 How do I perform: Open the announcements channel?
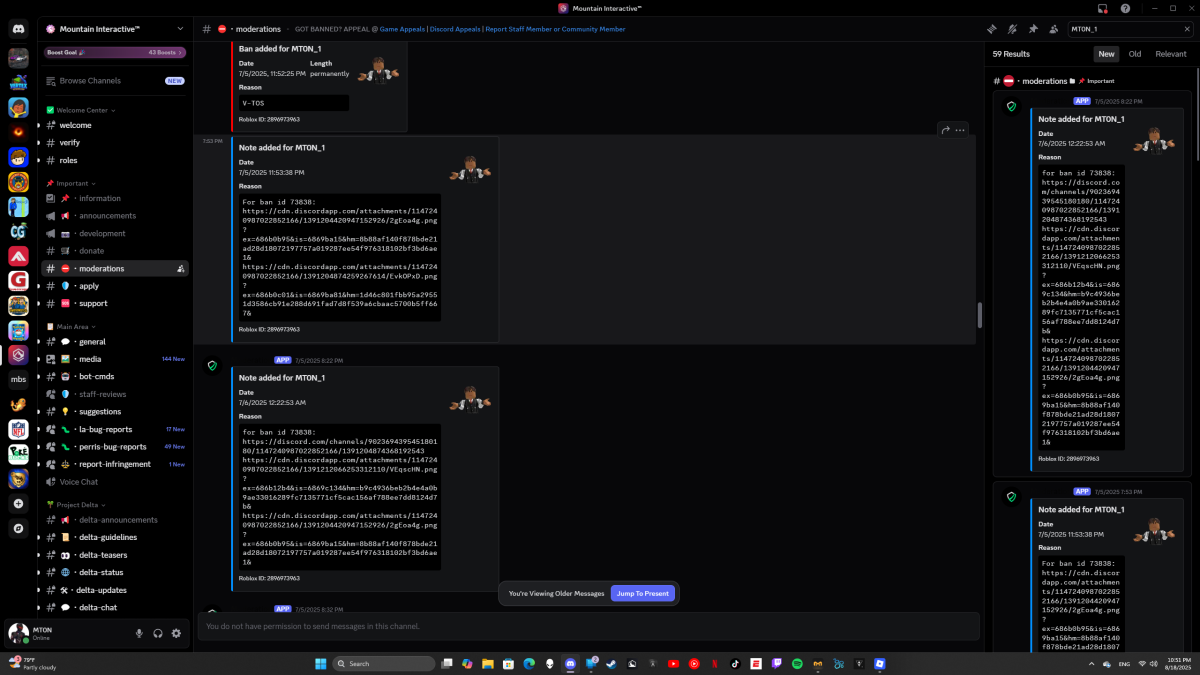point(115,216)
